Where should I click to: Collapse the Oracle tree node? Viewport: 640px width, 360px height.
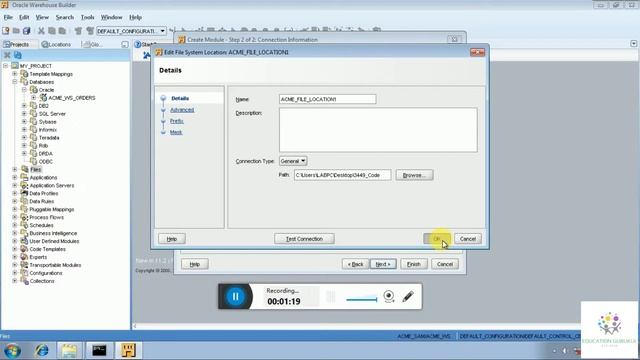pyautogui.click(x=24, y=89)
